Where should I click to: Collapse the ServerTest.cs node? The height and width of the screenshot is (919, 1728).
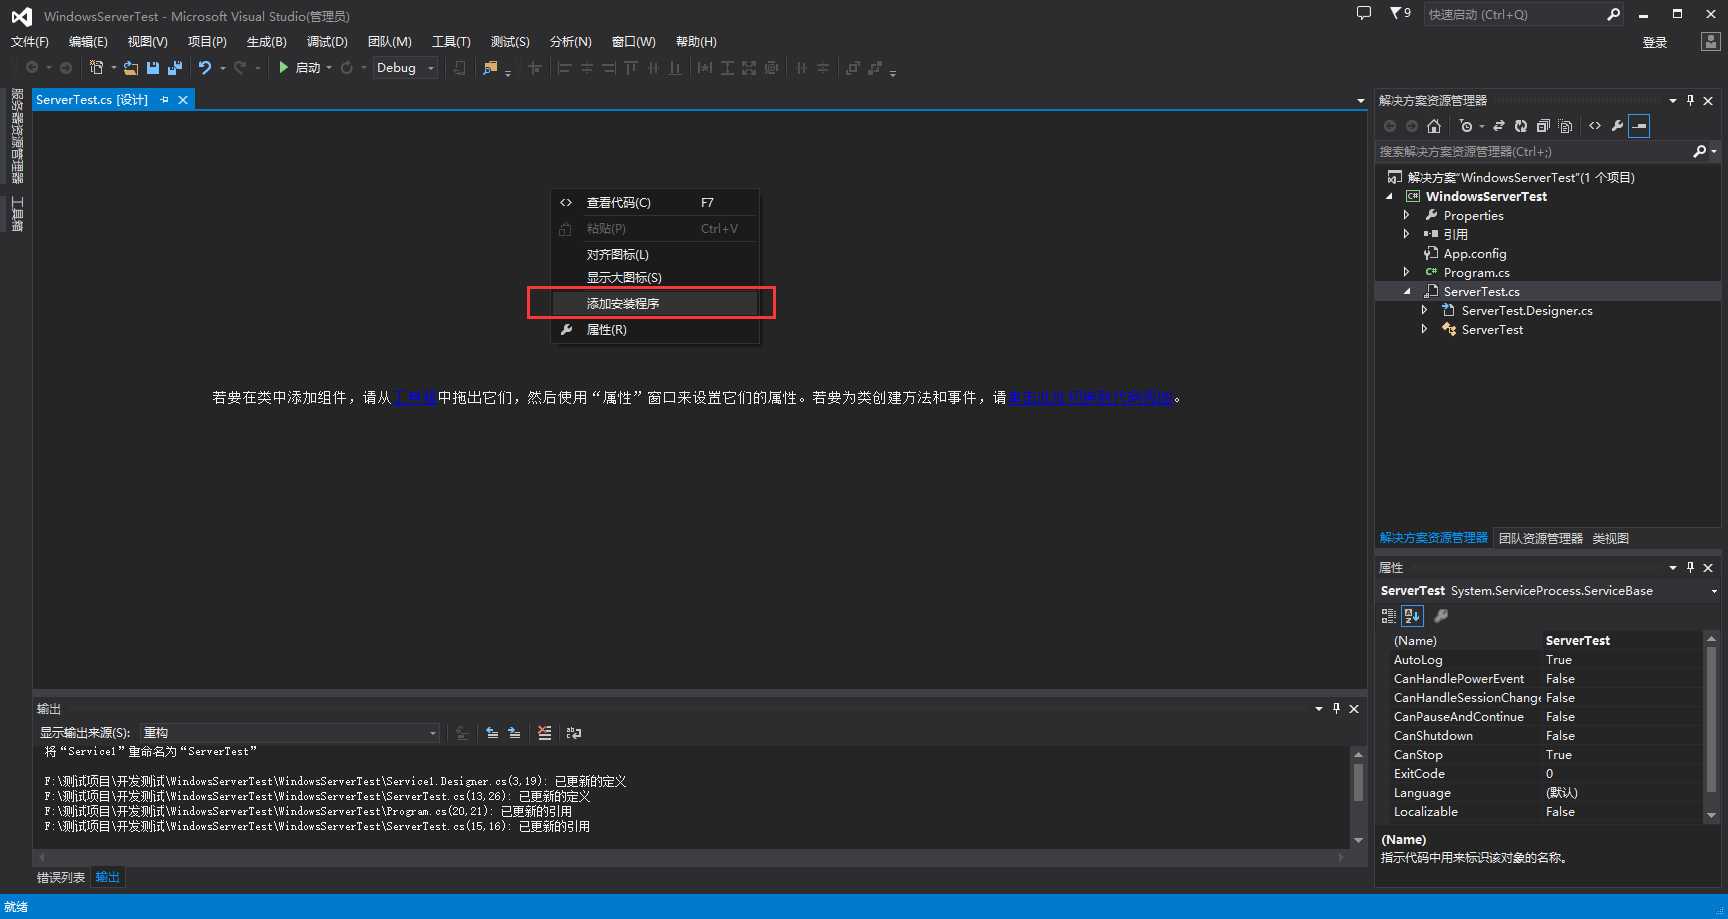[1407, 292]
